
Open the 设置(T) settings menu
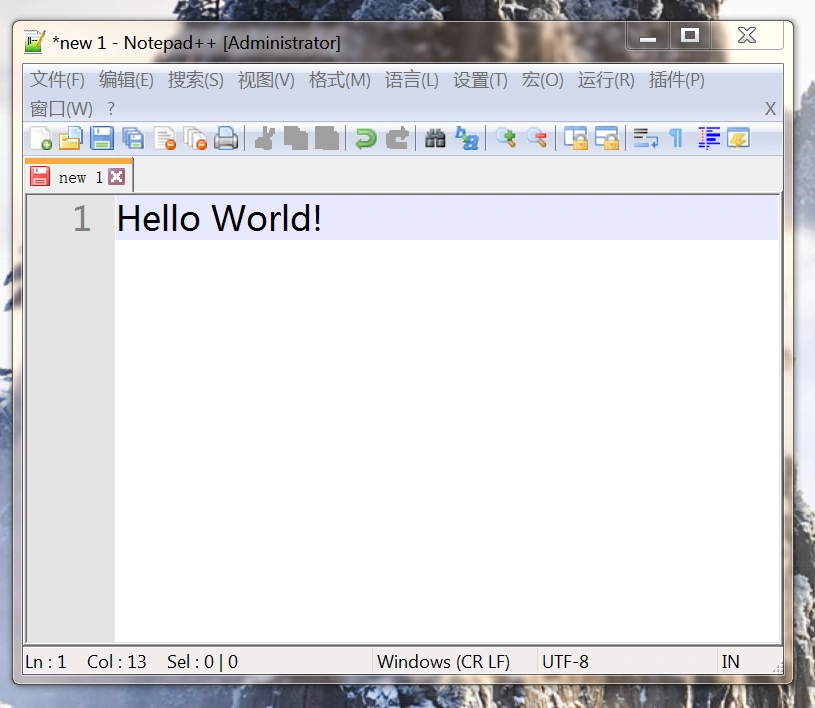(480, 80)
